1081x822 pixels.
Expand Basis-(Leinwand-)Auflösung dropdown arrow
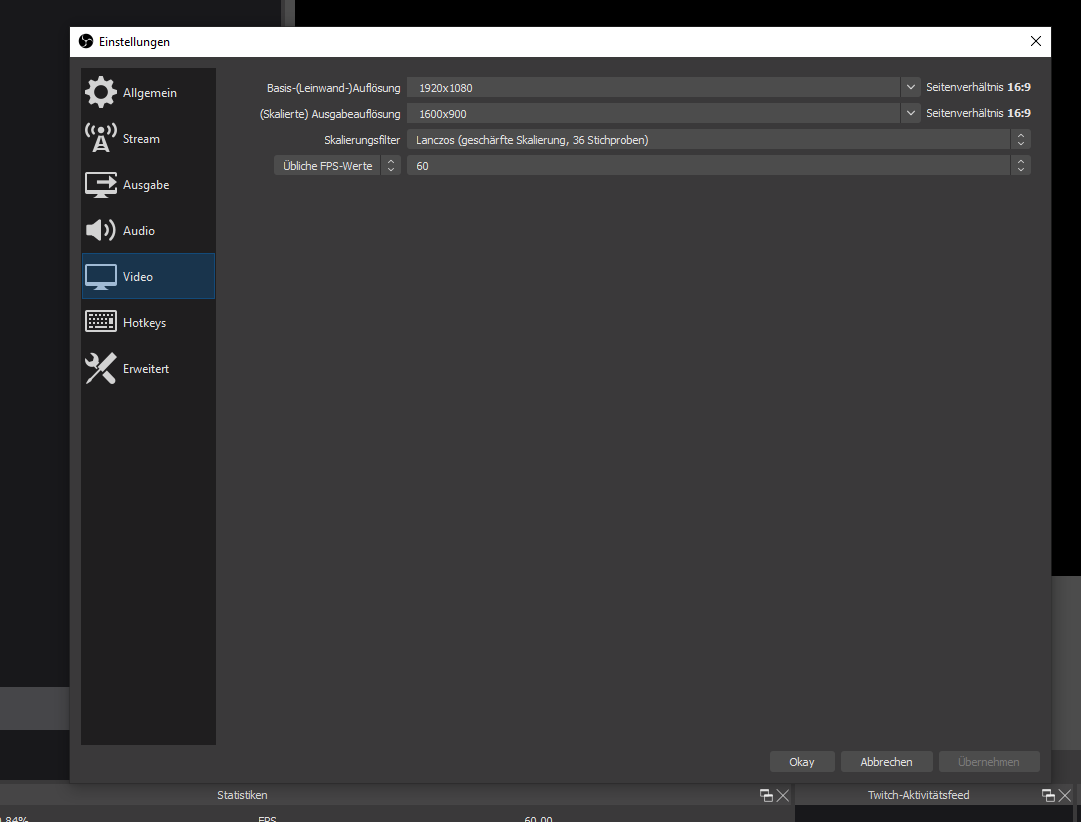coord(910,88)
